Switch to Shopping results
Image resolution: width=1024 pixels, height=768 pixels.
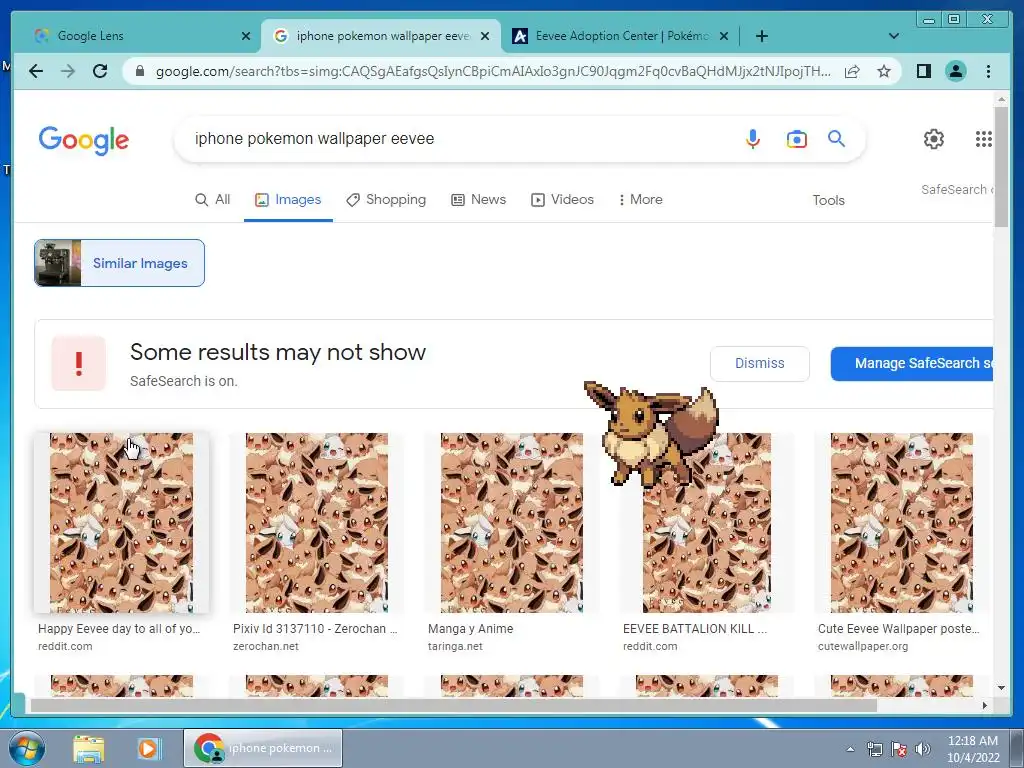(x=386, y=200)
